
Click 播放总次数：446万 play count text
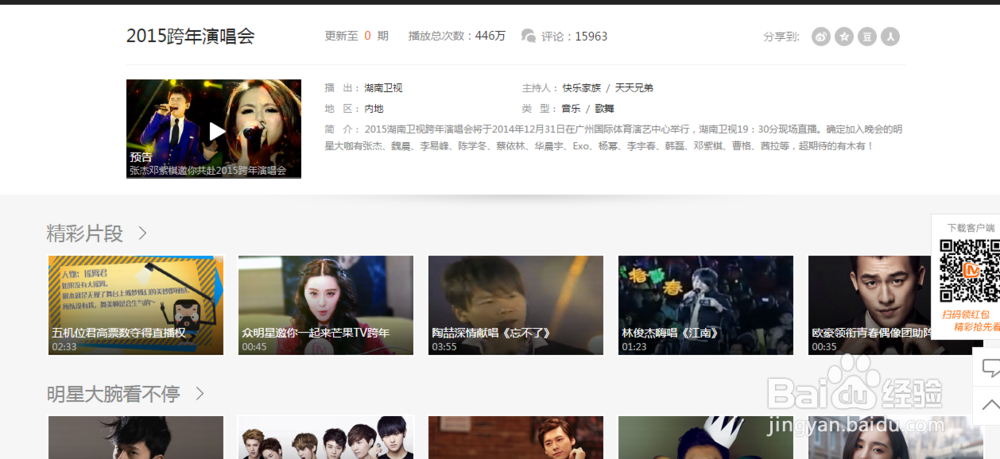click(x=457, y=36)
